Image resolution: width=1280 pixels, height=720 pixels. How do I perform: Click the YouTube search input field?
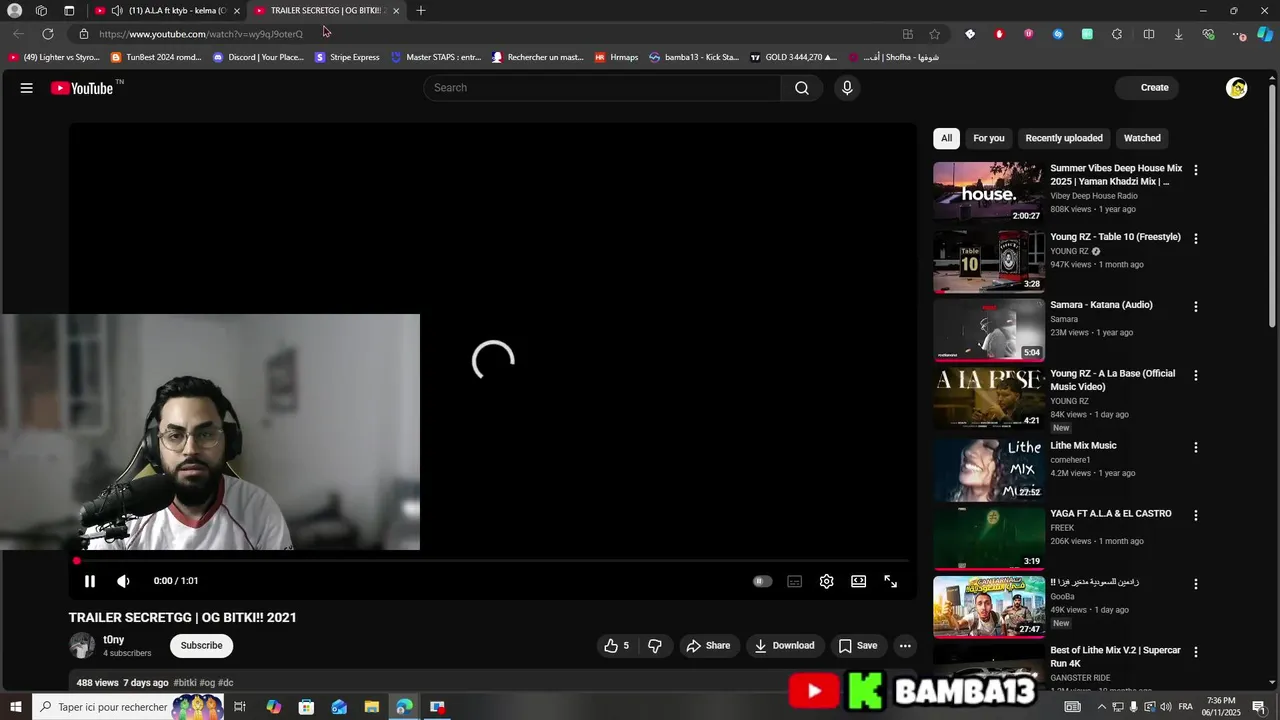tap(602, 88)
